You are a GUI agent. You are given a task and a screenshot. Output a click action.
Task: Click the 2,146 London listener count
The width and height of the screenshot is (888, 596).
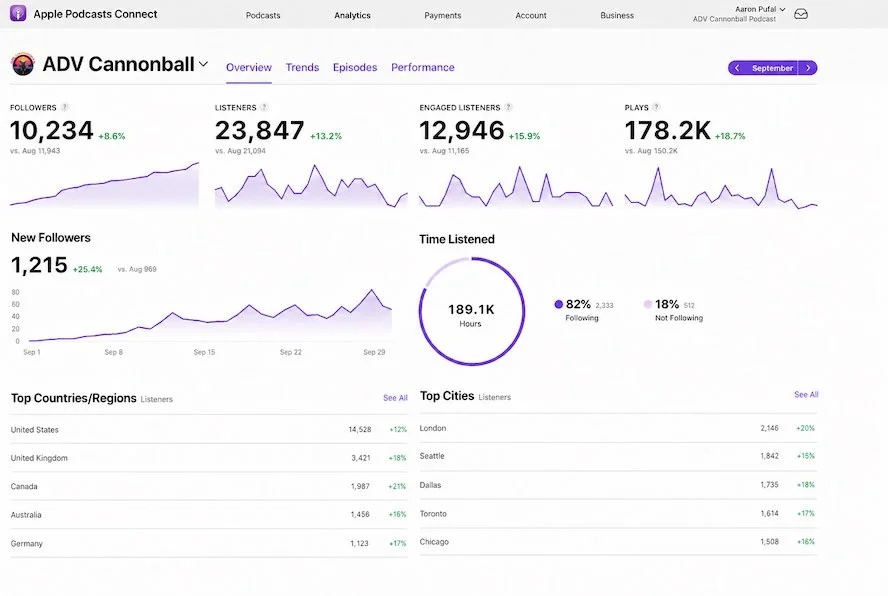click(769, 428)
